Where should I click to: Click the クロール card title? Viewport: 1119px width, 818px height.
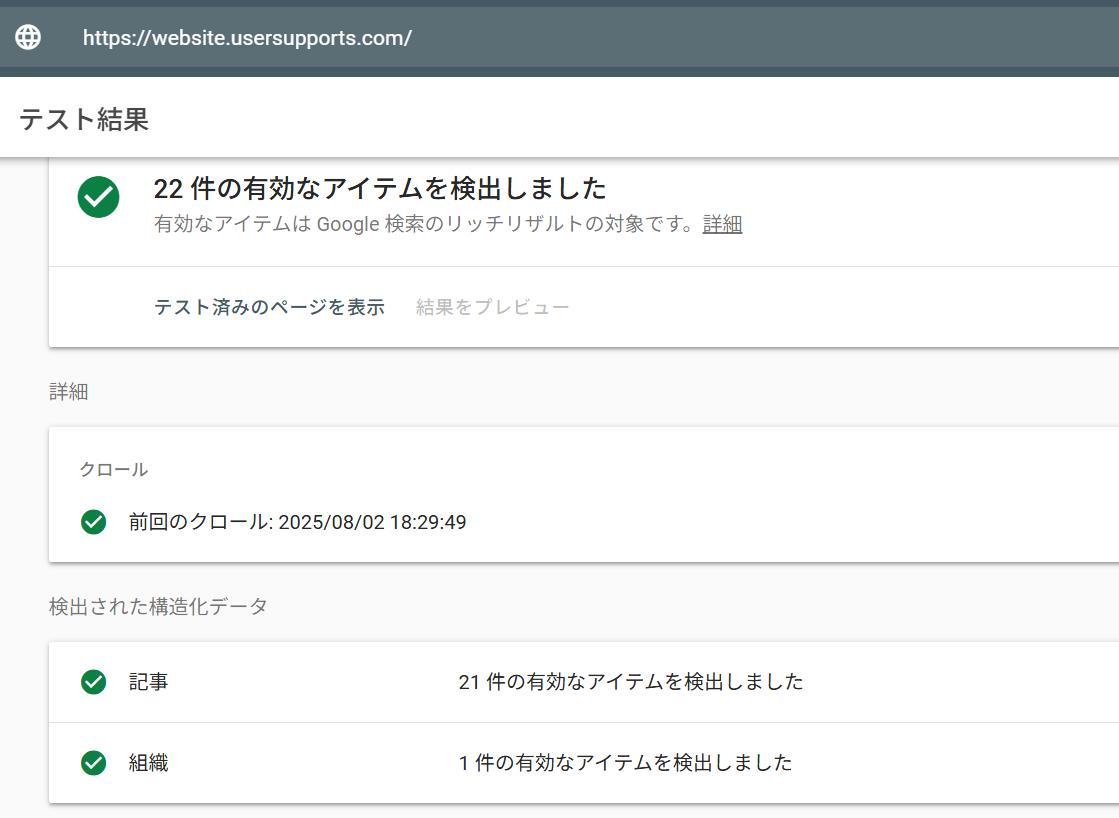pos(113,469)
